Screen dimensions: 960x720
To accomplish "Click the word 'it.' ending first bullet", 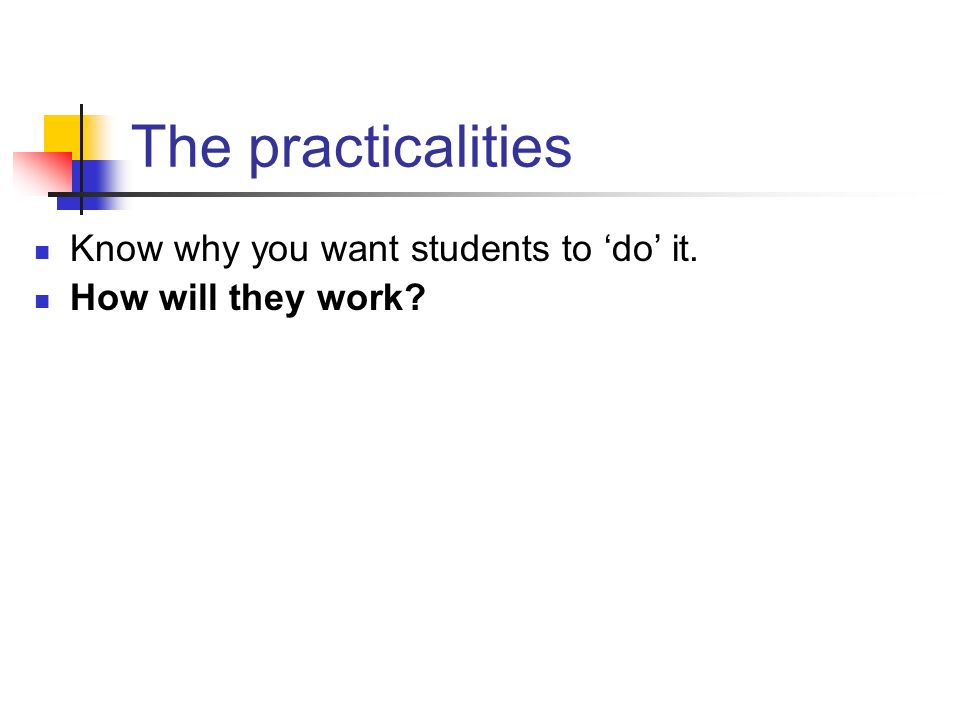I will click(x=685, y=249).
